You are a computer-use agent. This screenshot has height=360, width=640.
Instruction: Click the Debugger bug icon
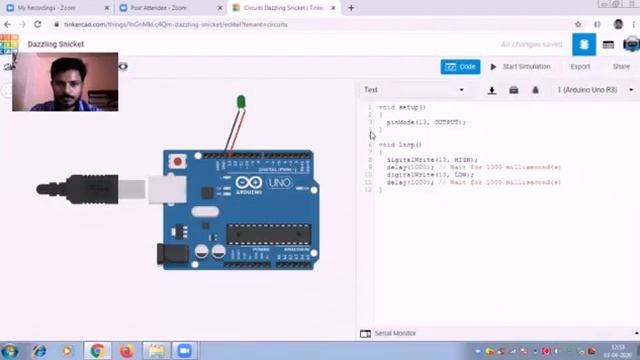[x=535, y=90]
